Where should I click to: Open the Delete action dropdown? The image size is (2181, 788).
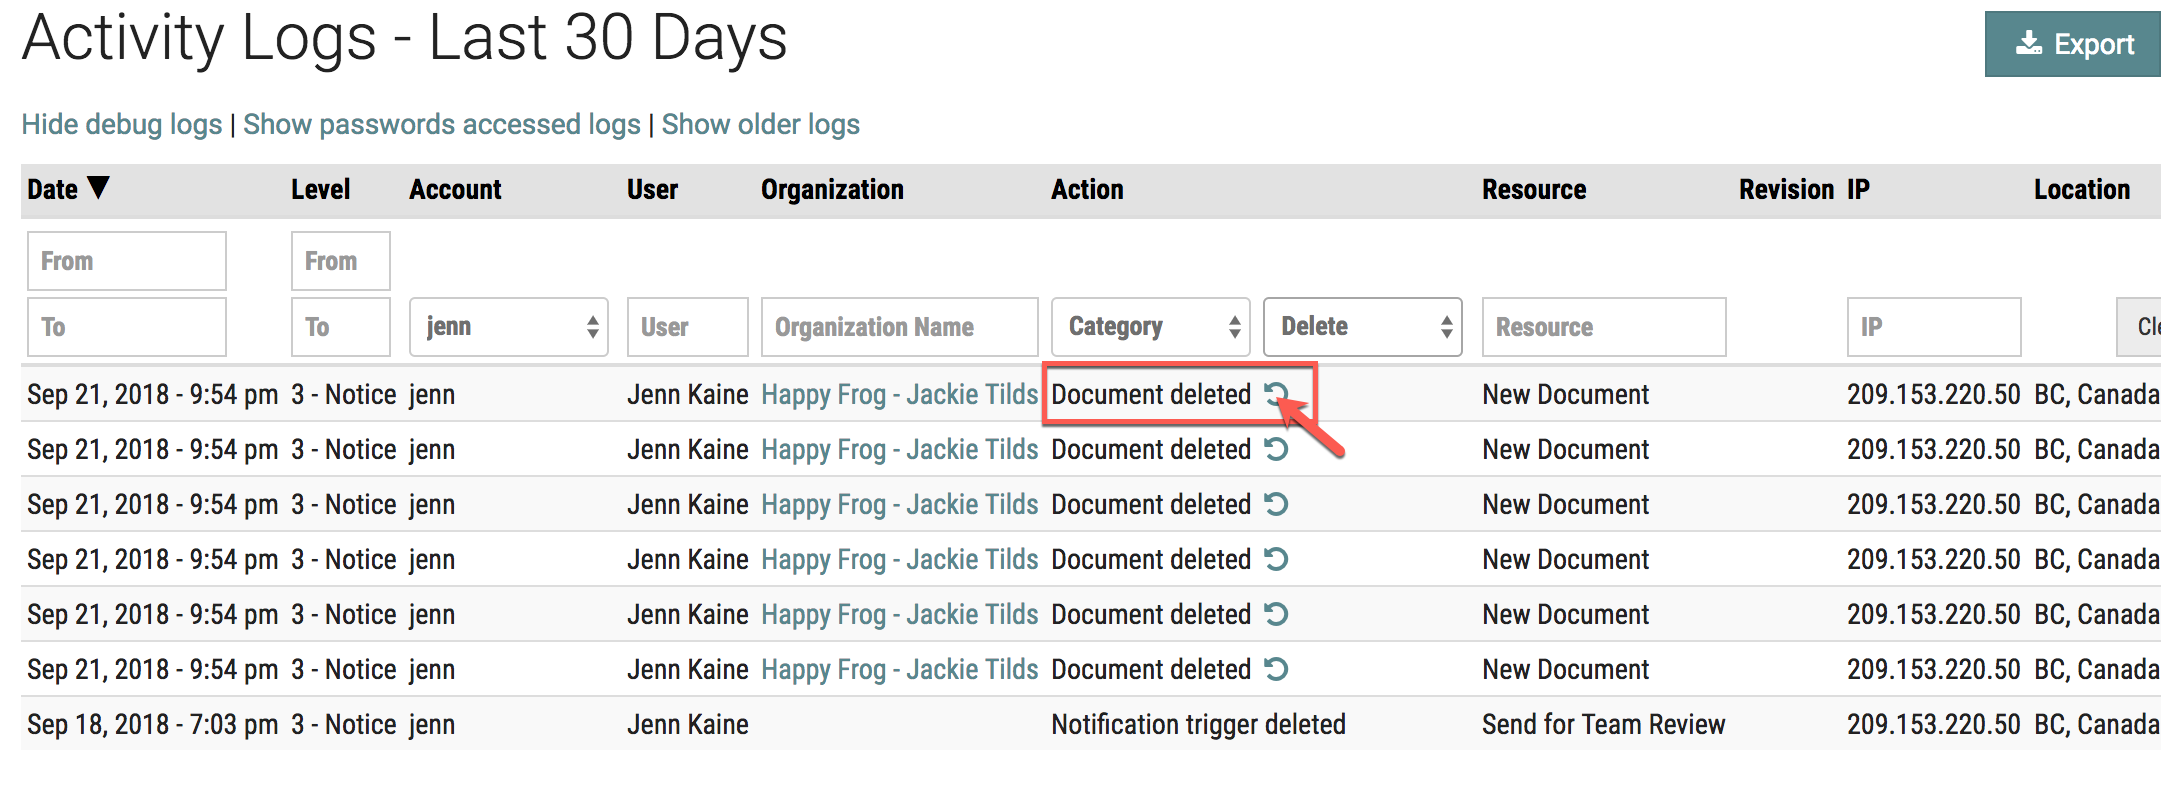tap(1362, 326)
